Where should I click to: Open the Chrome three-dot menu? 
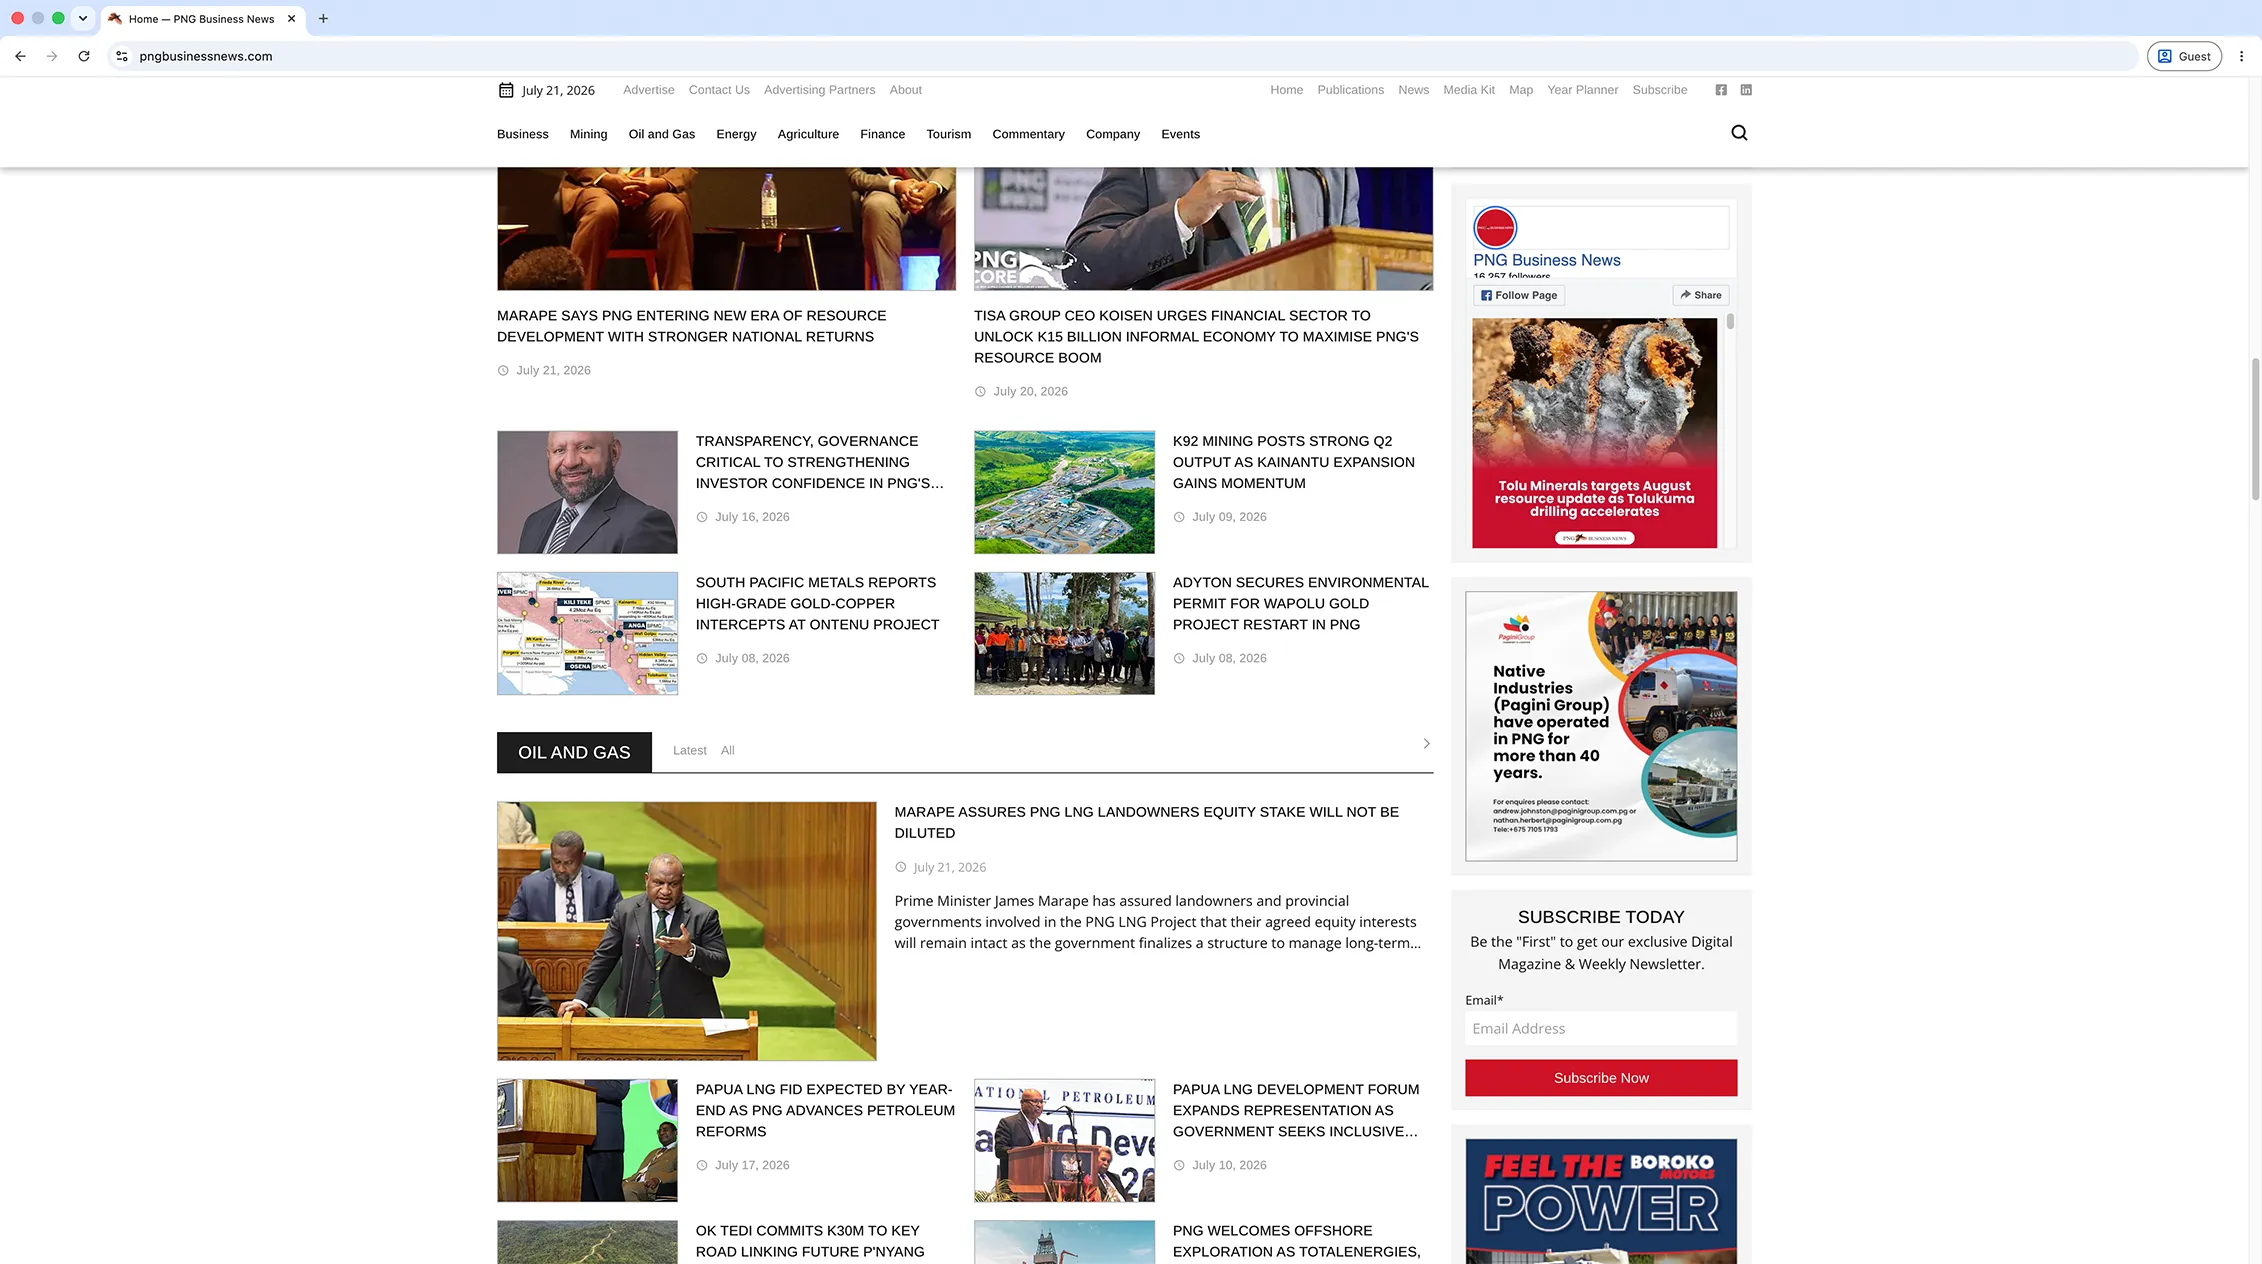2241,56
